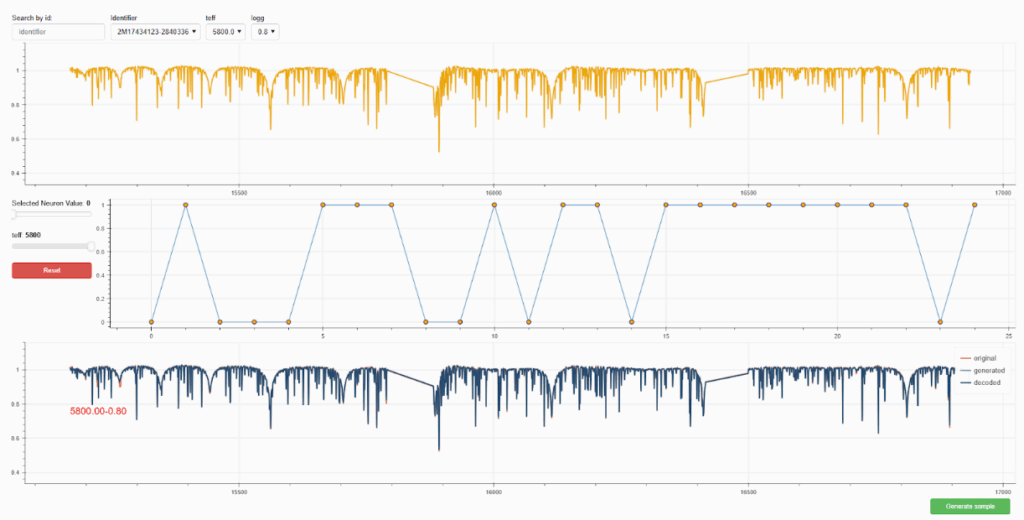
Task: Select neuron point at index 5
Action: [x=323, y=205]
